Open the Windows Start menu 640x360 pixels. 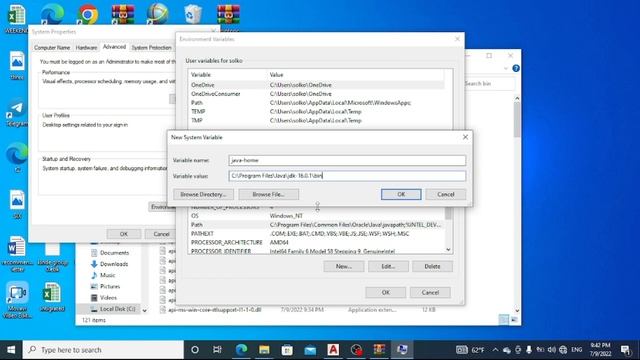coord(11,350)
